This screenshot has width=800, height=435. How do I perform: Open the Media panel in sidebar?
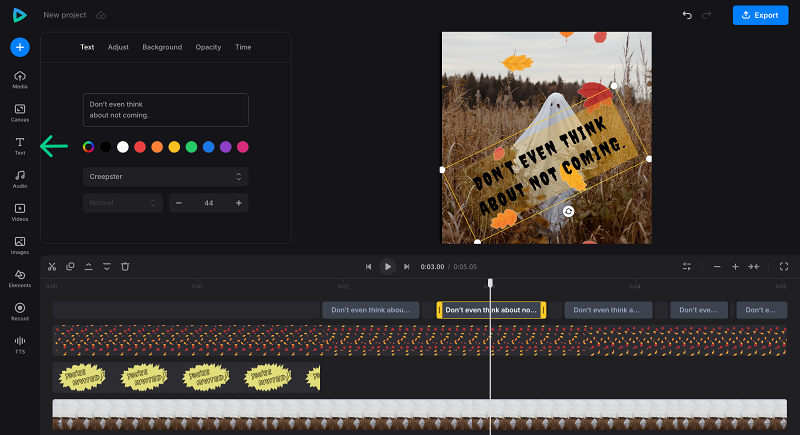(x=20, y=80)
